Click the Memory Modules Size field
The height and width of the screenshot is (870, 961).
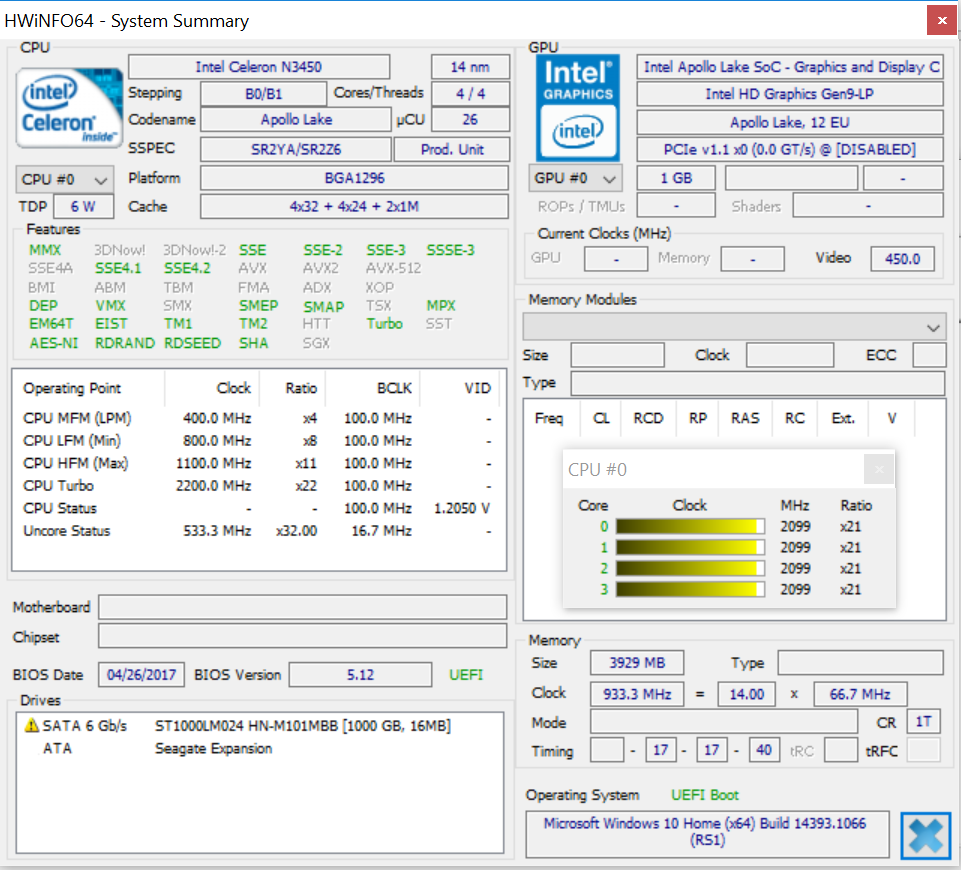pos(618,355)
